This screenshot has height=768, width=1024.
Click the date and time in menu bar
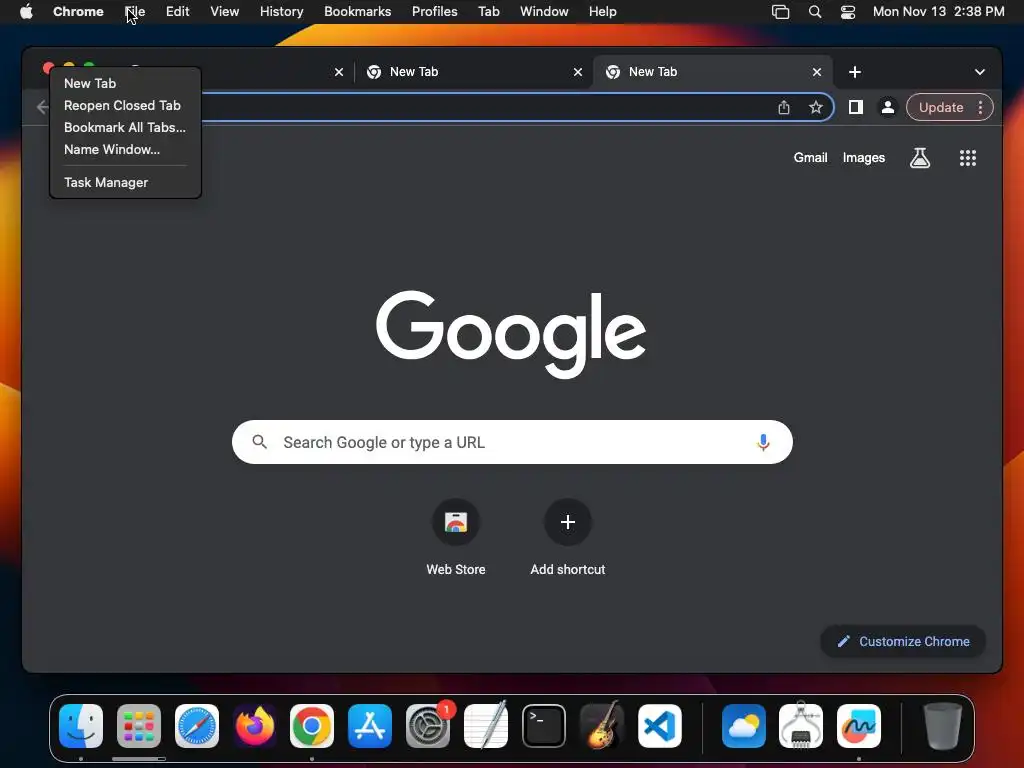[938, 11]
